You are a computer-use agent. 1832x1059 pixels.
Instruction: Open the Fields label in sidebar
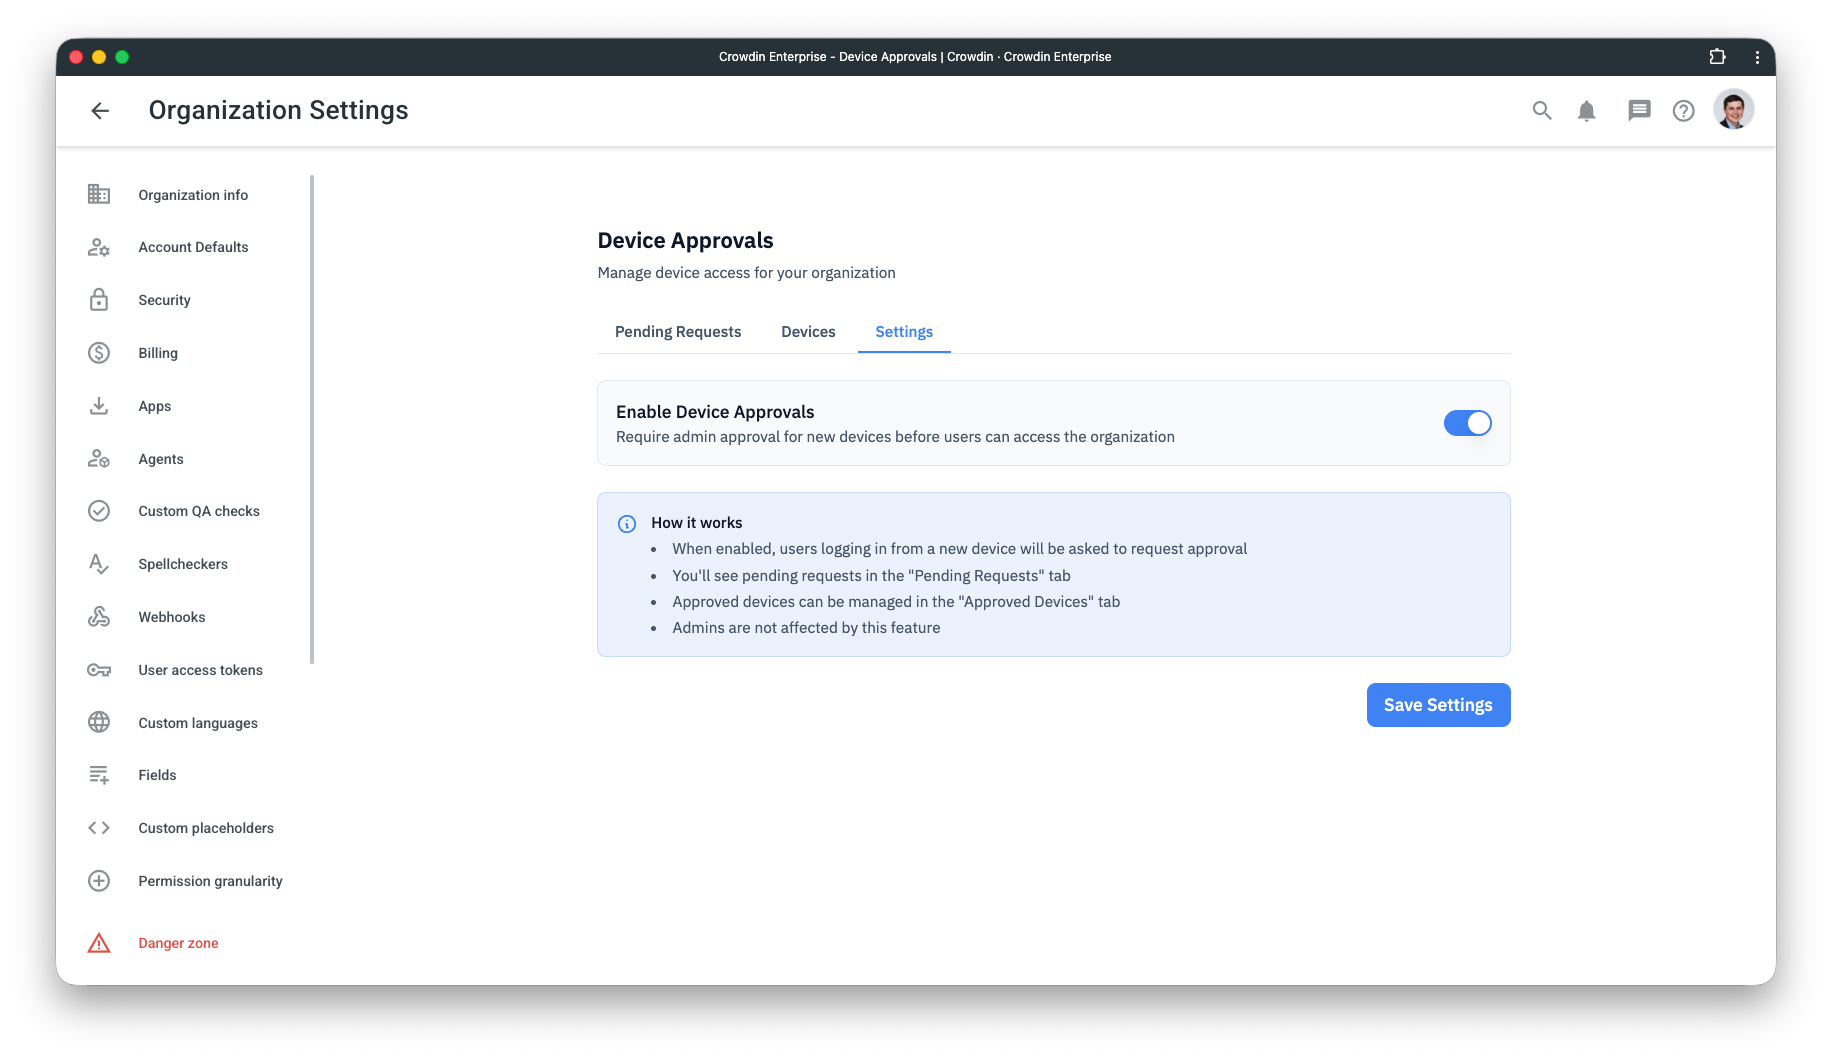pos(157,775)
